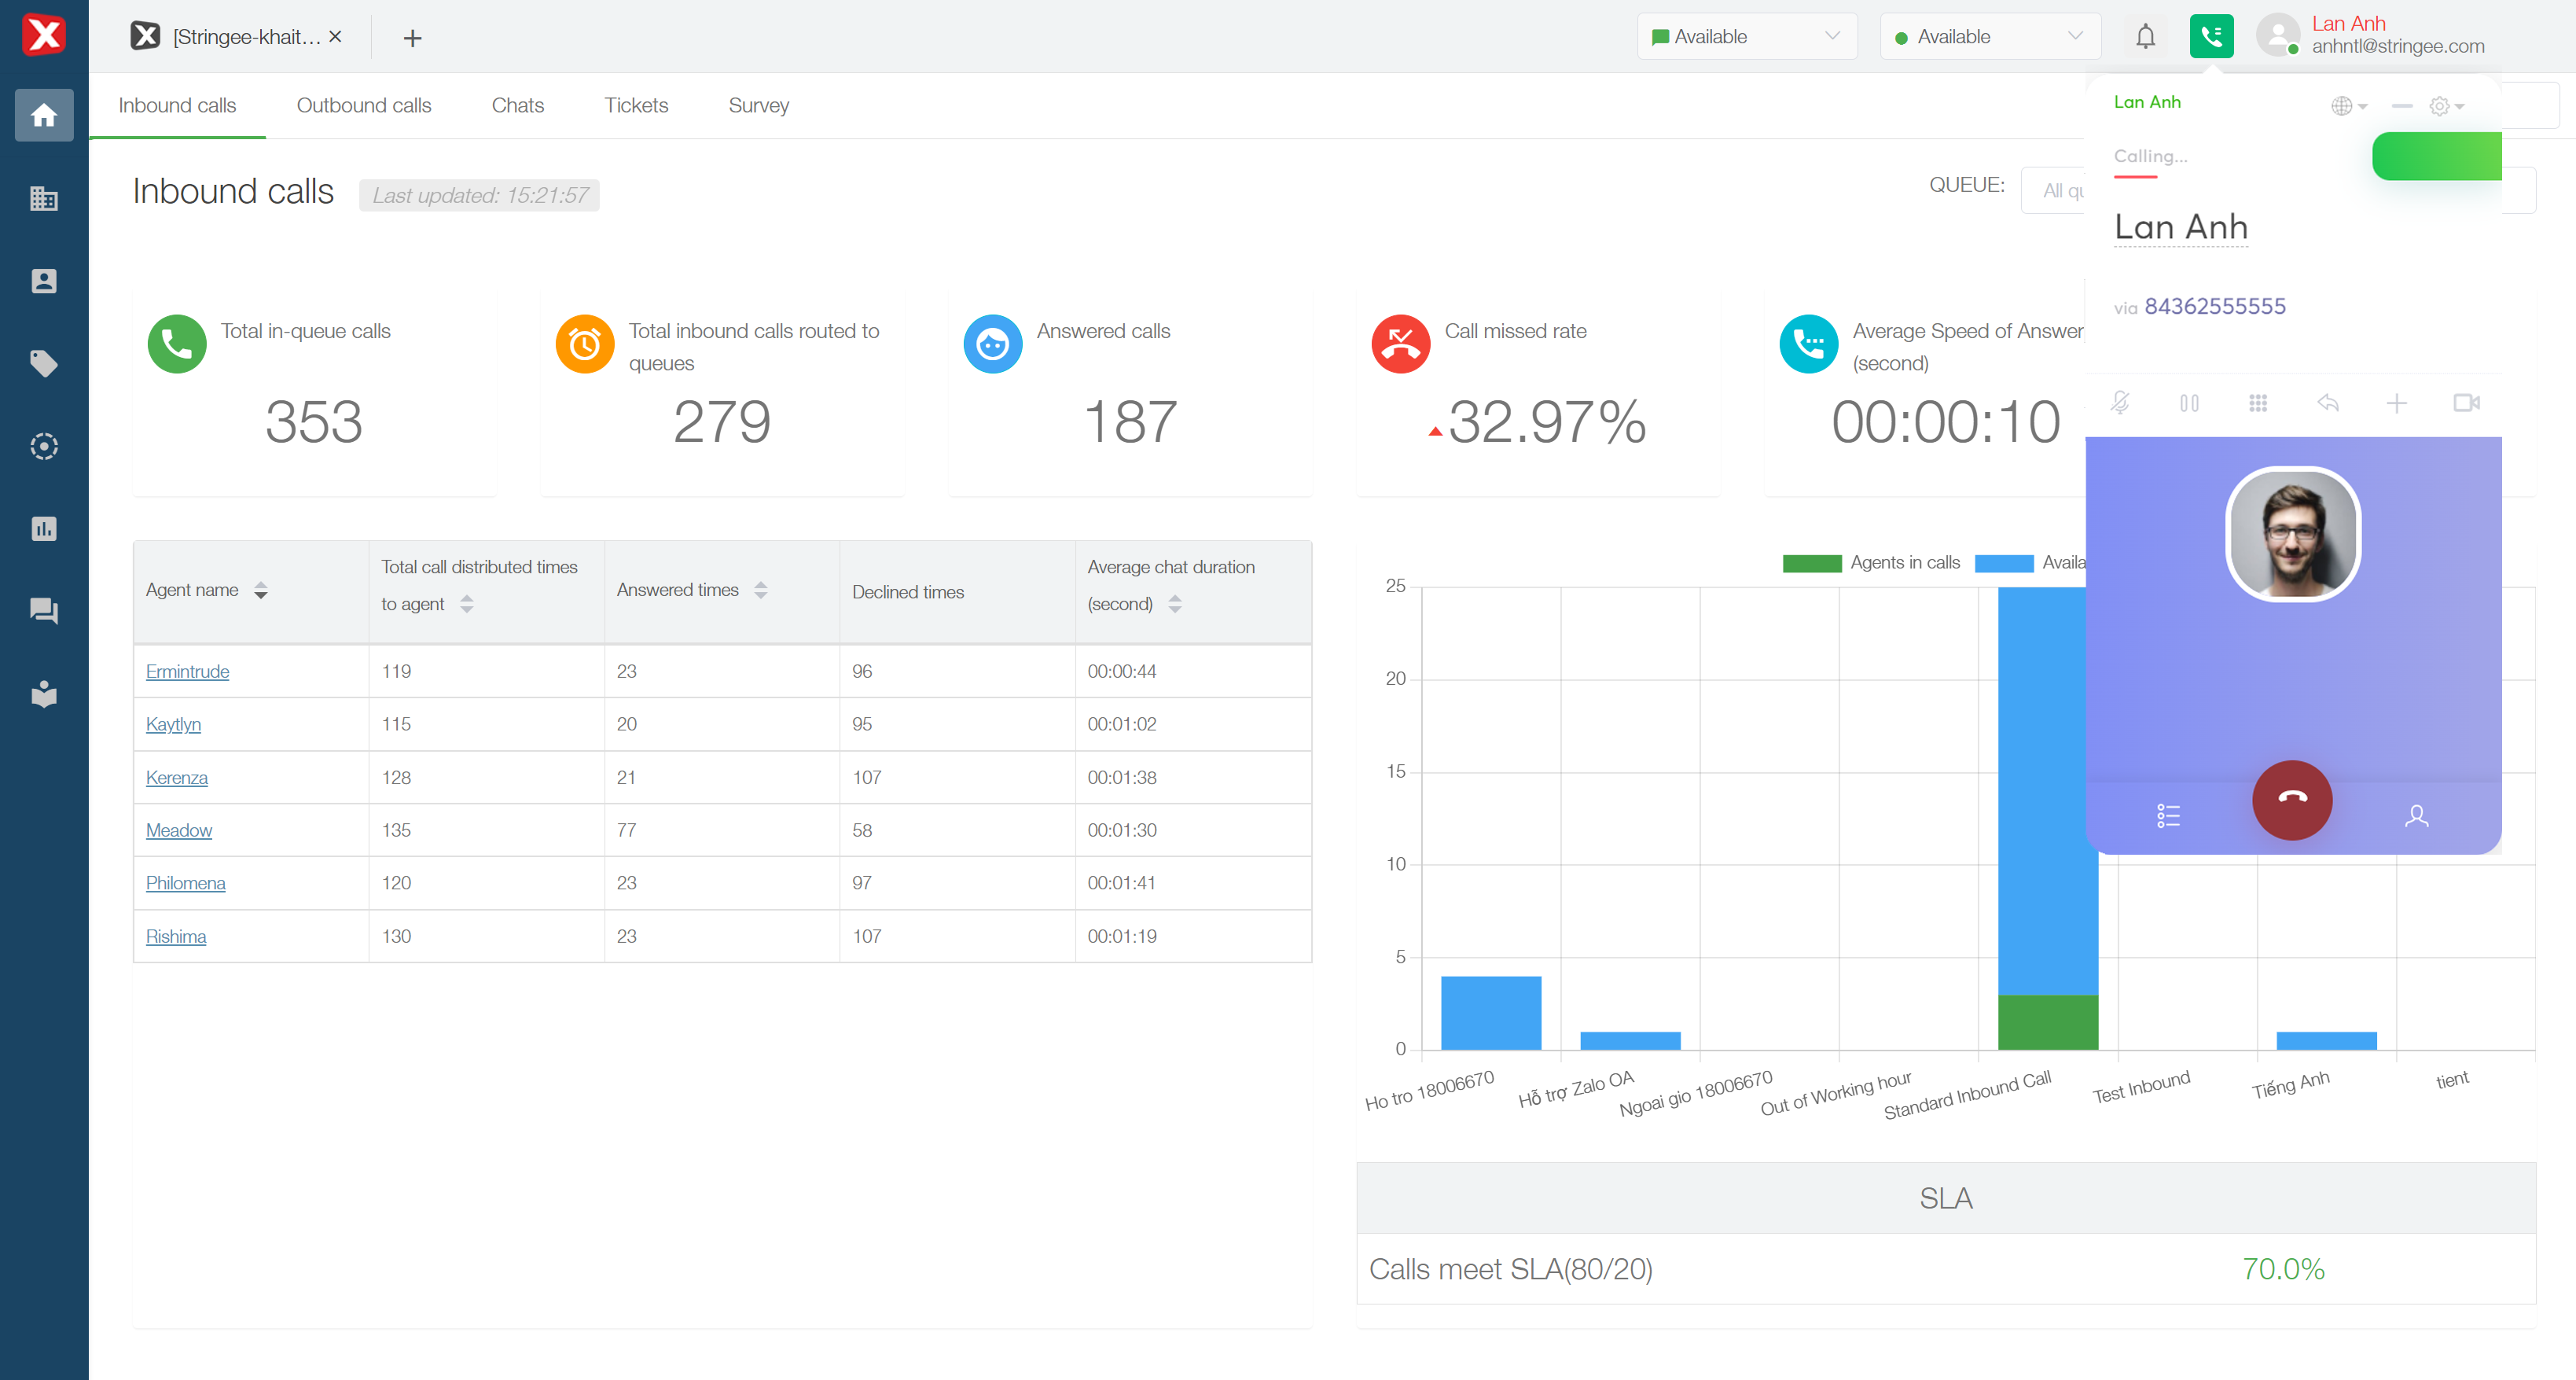Mute microphone in call widget

2120,403
